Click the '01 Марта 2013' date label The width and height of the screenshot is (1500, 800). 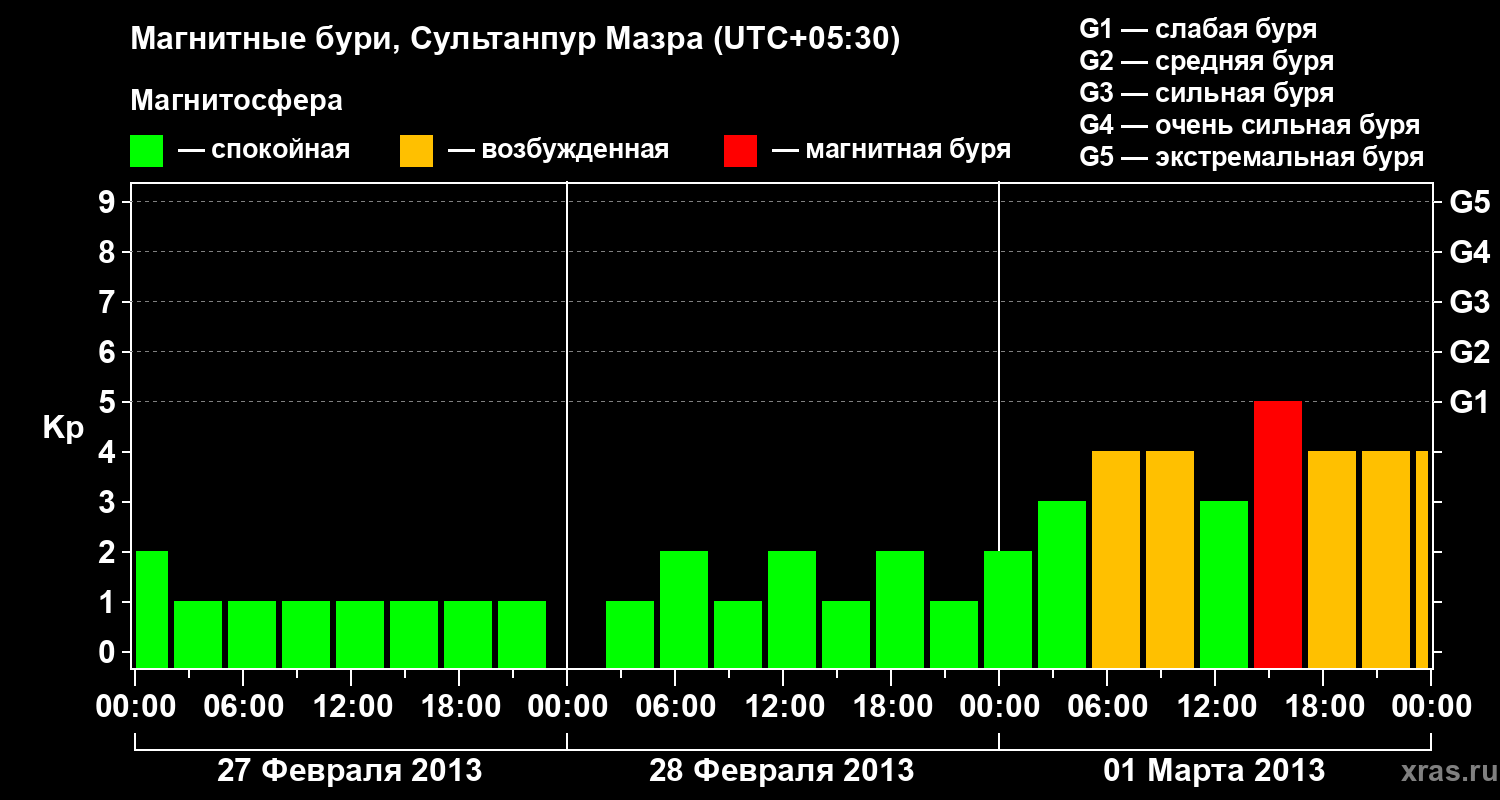[x=1214, y=771]
